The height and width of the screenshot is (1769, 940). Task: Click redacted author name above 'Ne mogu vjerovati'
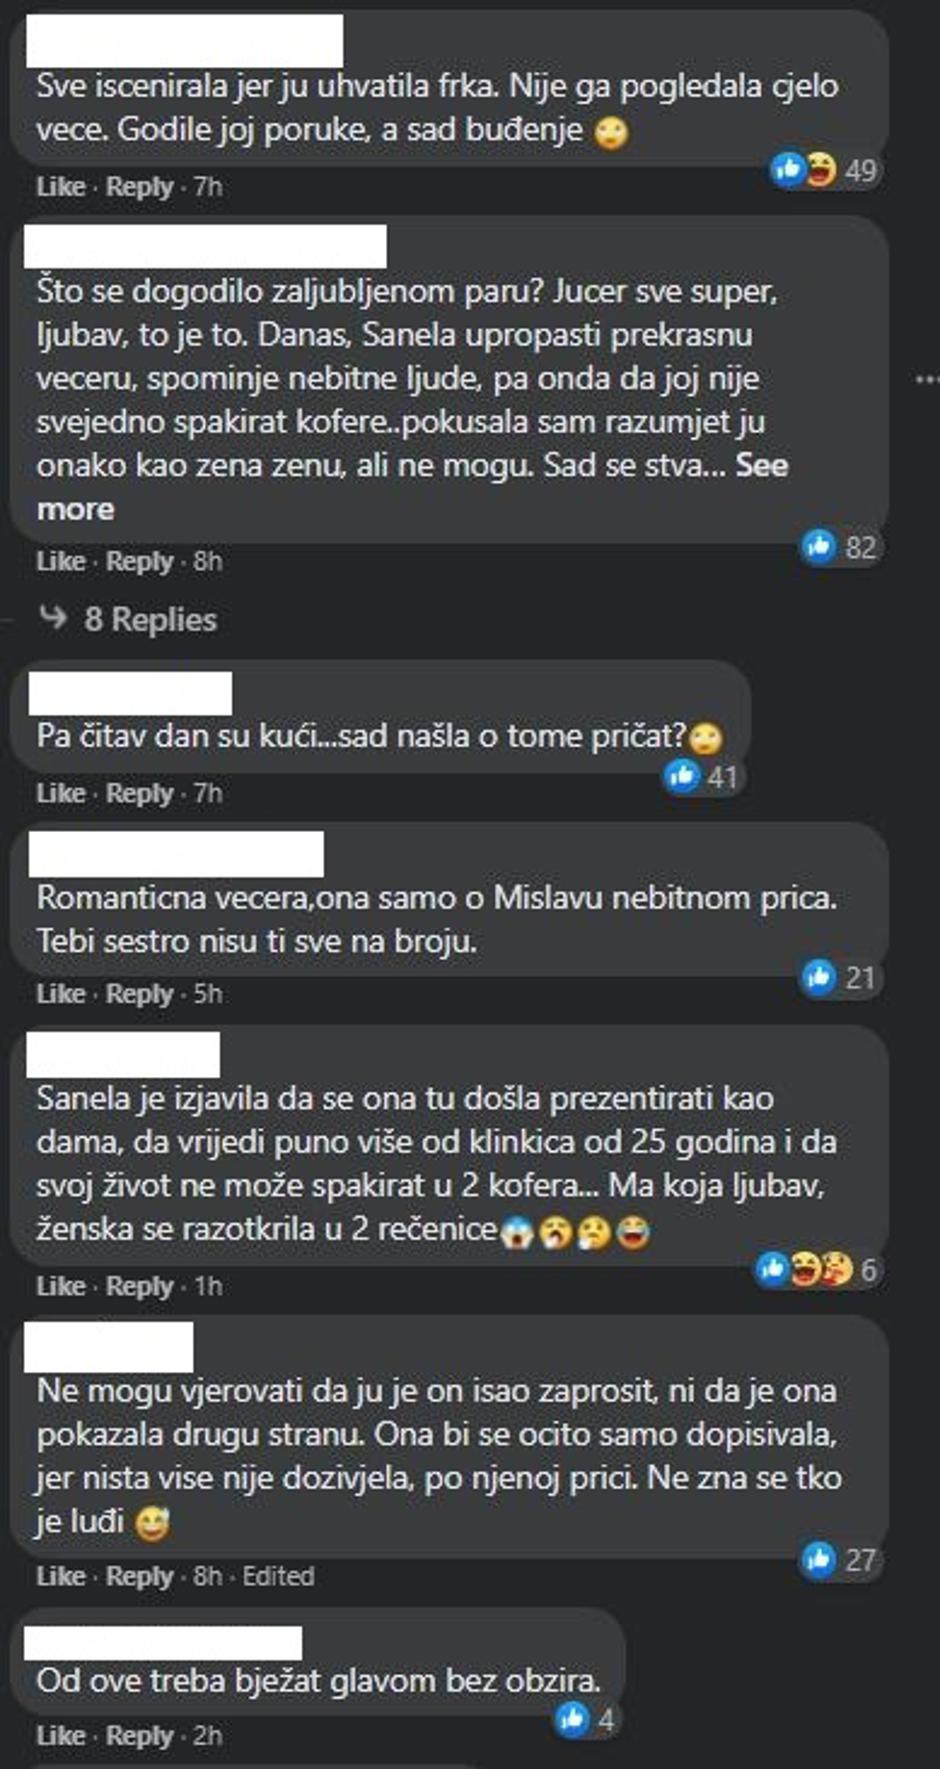pyautogui.click(x=108, y=1346)
